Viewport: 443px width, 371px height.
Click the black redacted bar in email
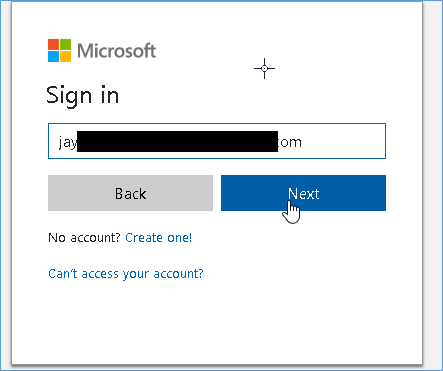[x=177, y=141]
